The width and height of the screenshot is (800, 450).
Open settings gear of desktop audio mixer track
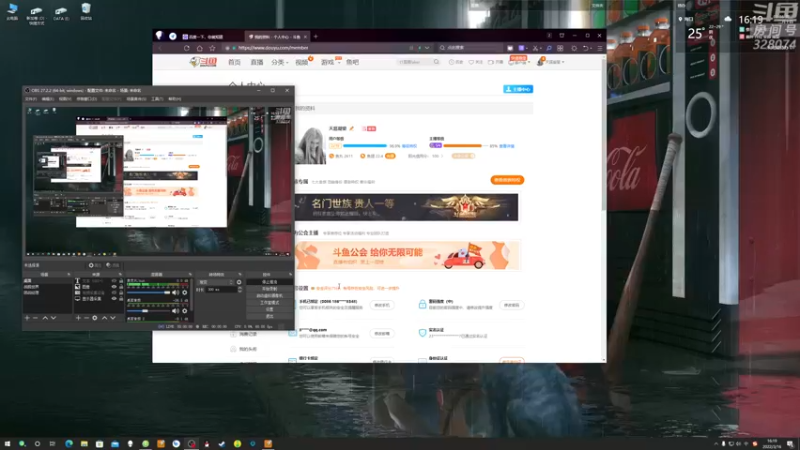[x=185, y=311]
